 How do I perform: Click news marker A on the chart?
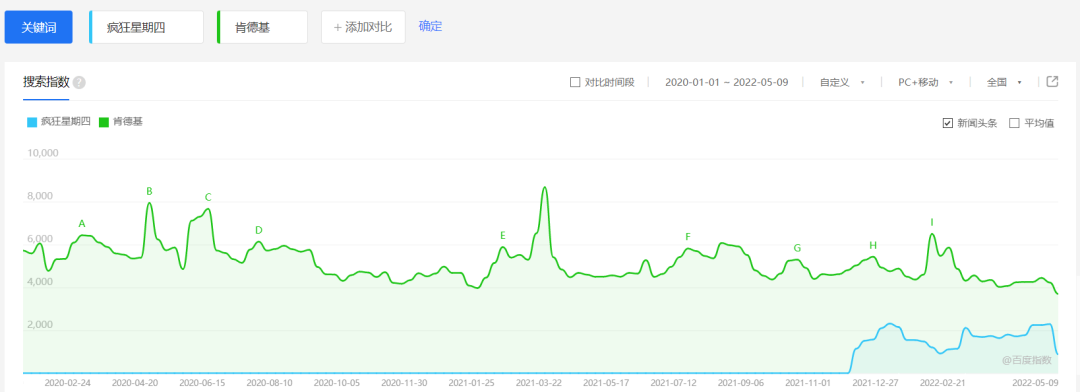point(82,224)
